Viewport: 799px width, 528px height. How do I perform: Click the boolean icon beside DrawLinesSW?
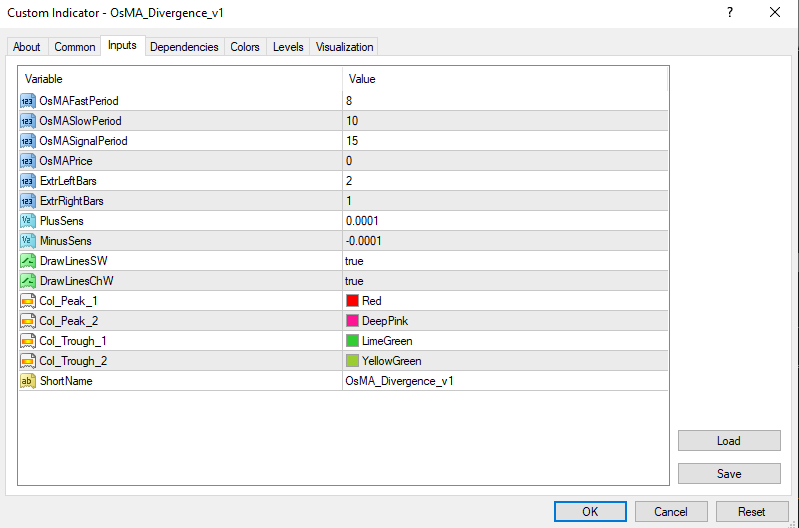coord(28,261)
